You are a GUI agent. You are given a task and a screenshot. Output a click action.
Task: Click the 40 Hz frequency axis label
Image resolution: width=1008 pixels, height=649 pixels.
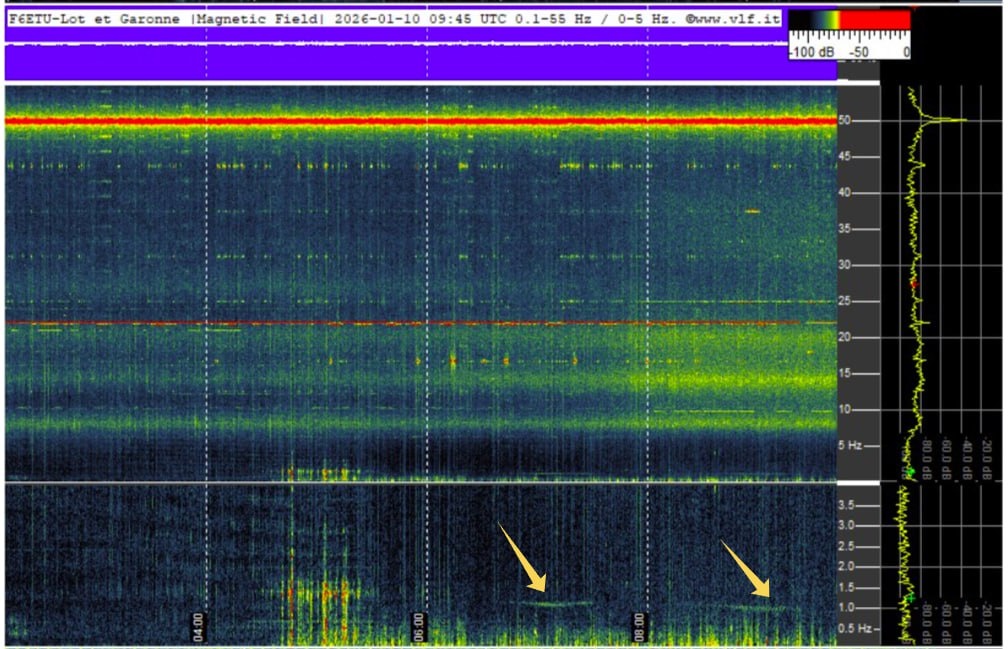click(845, 192)
